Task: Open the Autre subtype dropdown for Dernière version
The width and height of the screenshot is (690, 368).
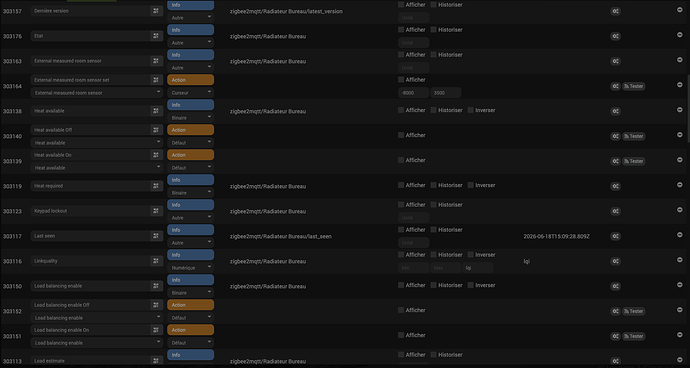Action: click(191, 18)
